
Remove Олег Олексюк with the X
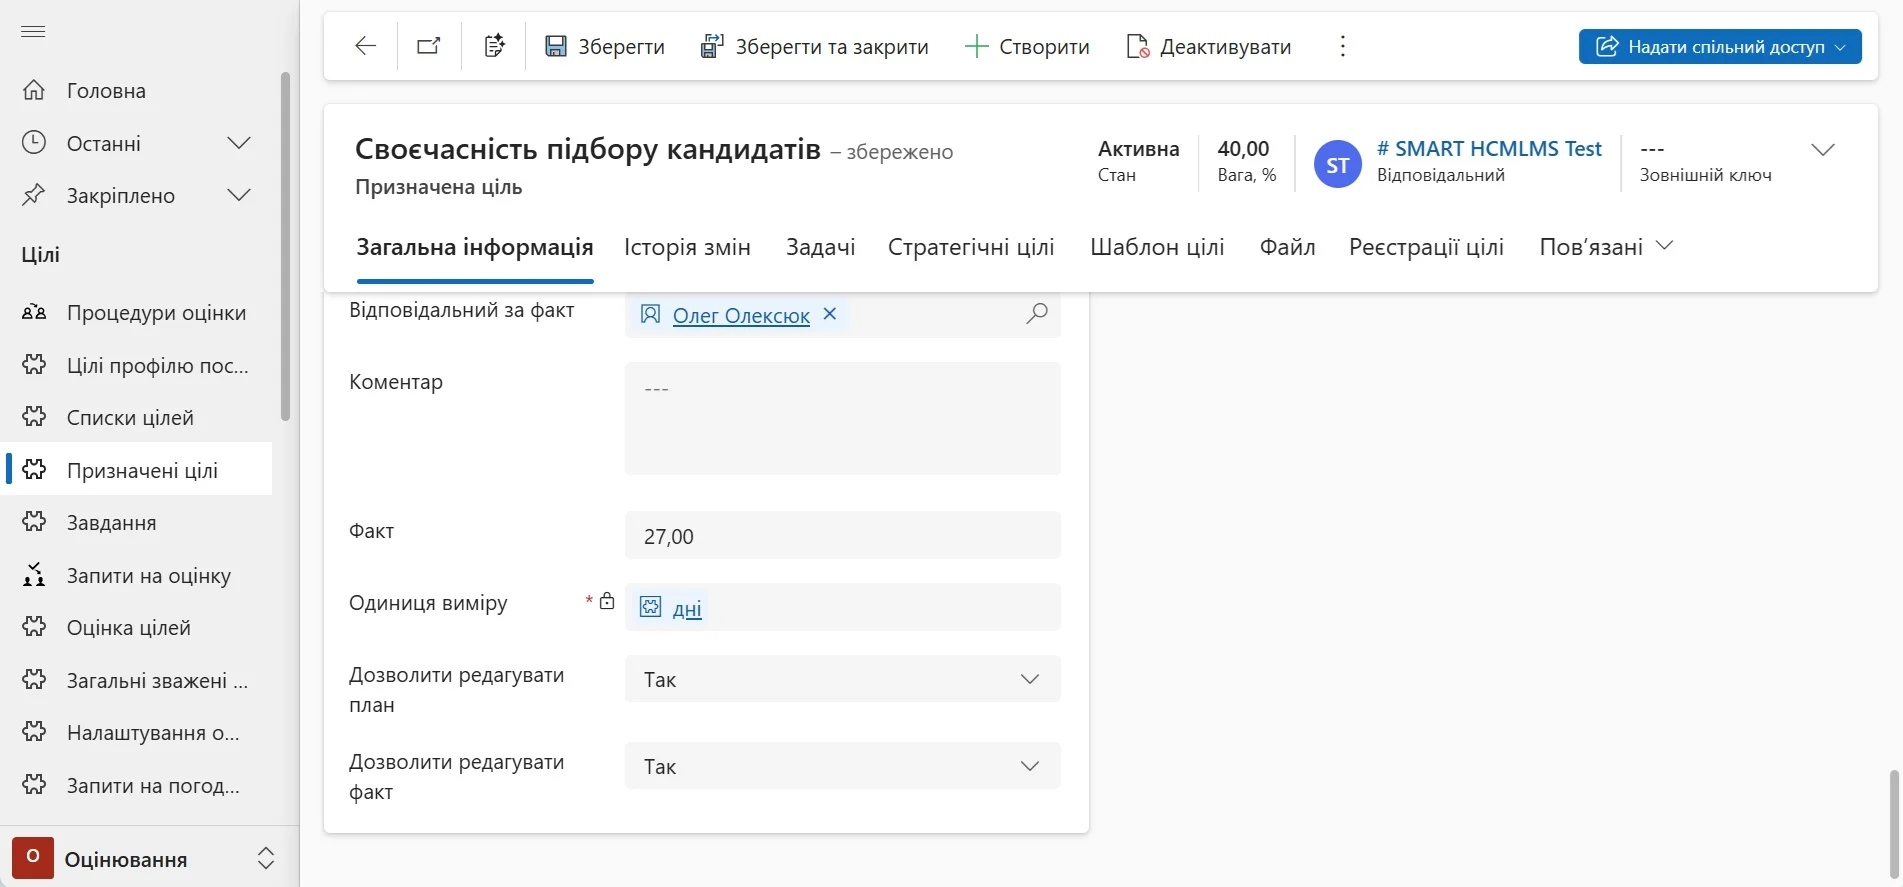tap(830, 314)
